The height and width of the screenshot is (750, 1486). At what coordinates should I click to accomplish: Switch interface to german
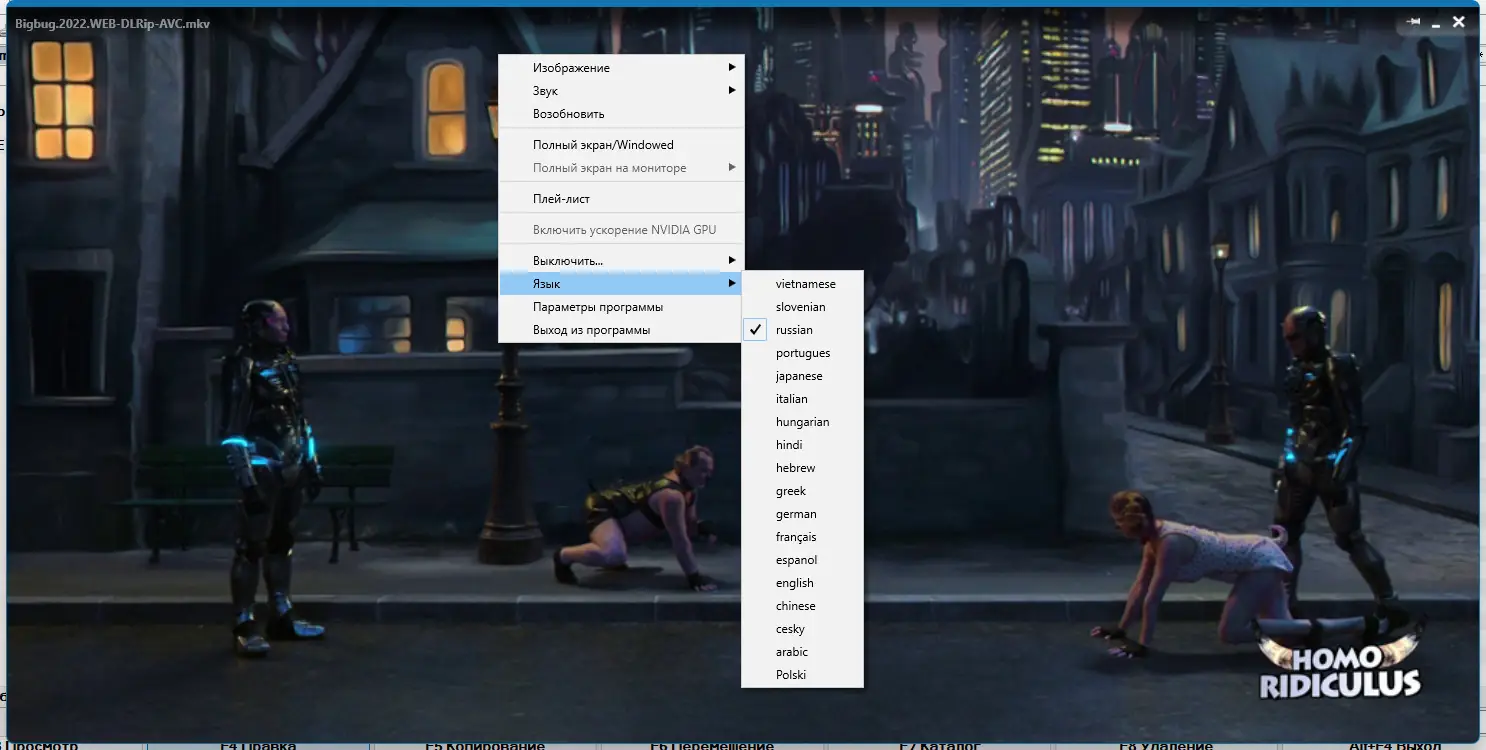tap(802, 514)
